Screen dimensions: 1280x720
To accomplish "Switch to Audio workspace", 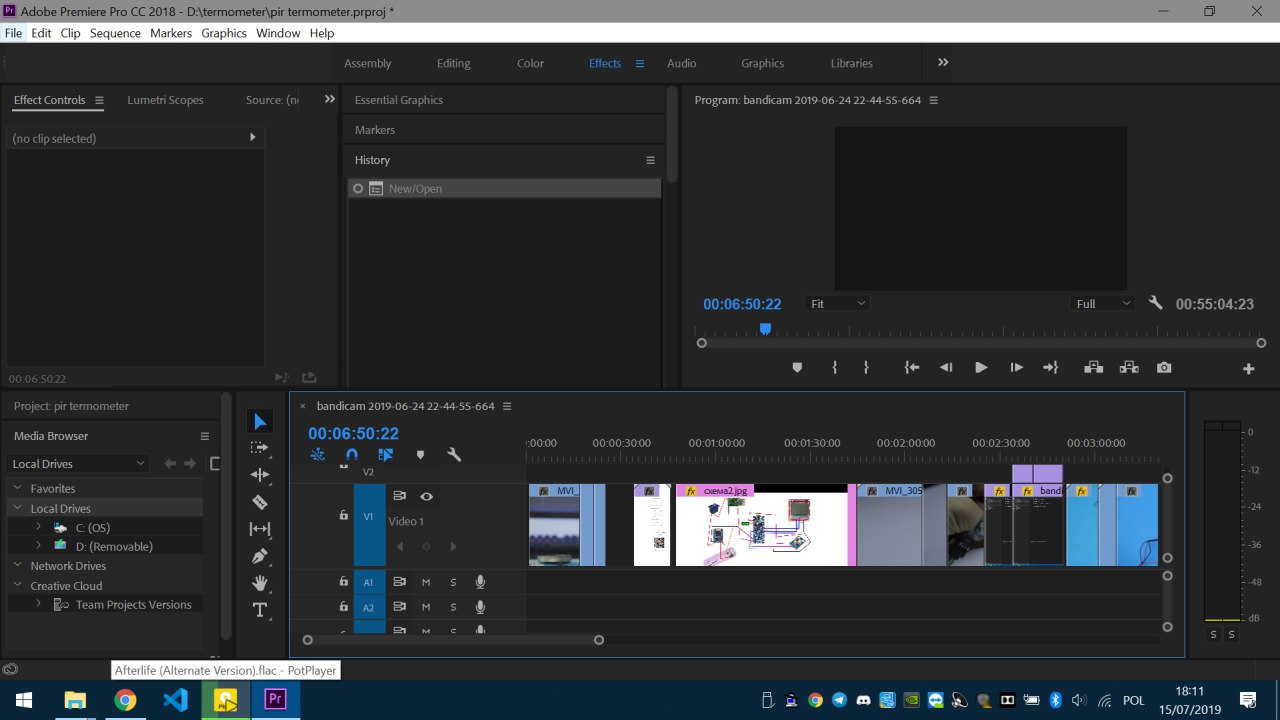I will click(x=681, y=63).
